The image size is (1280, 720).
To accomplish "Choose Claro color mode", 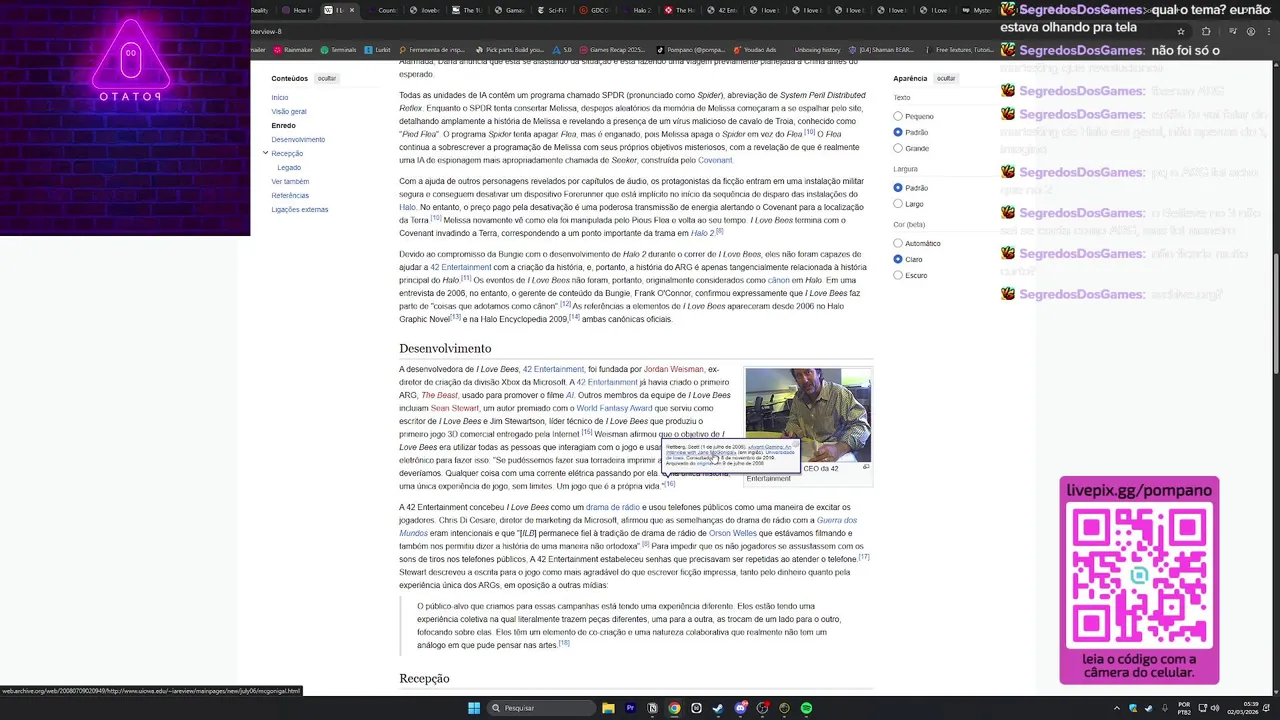I will [x=898, y=259].
